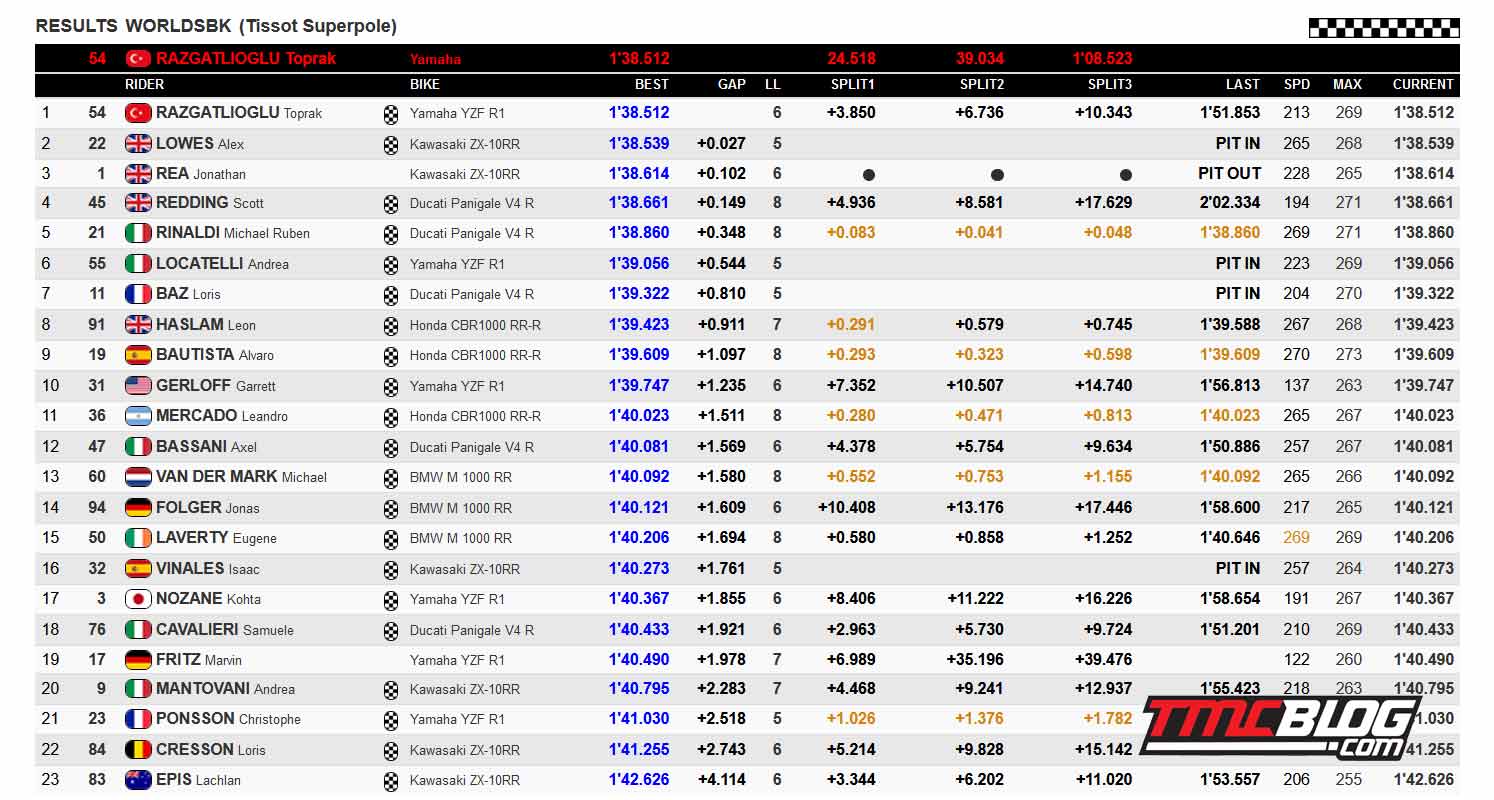Image resolution: width=1494 pixels, height=800 pixels.
Task: Click the red split time 24.518 in leader banner
Action: pos(852,58)
